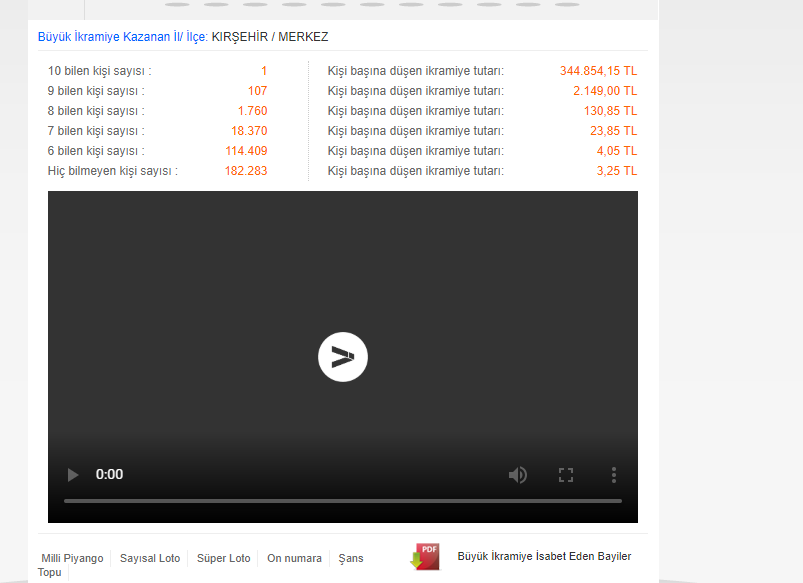Open the Şans Topu link
Screen dimensions: 803x583
pos(351,558)
